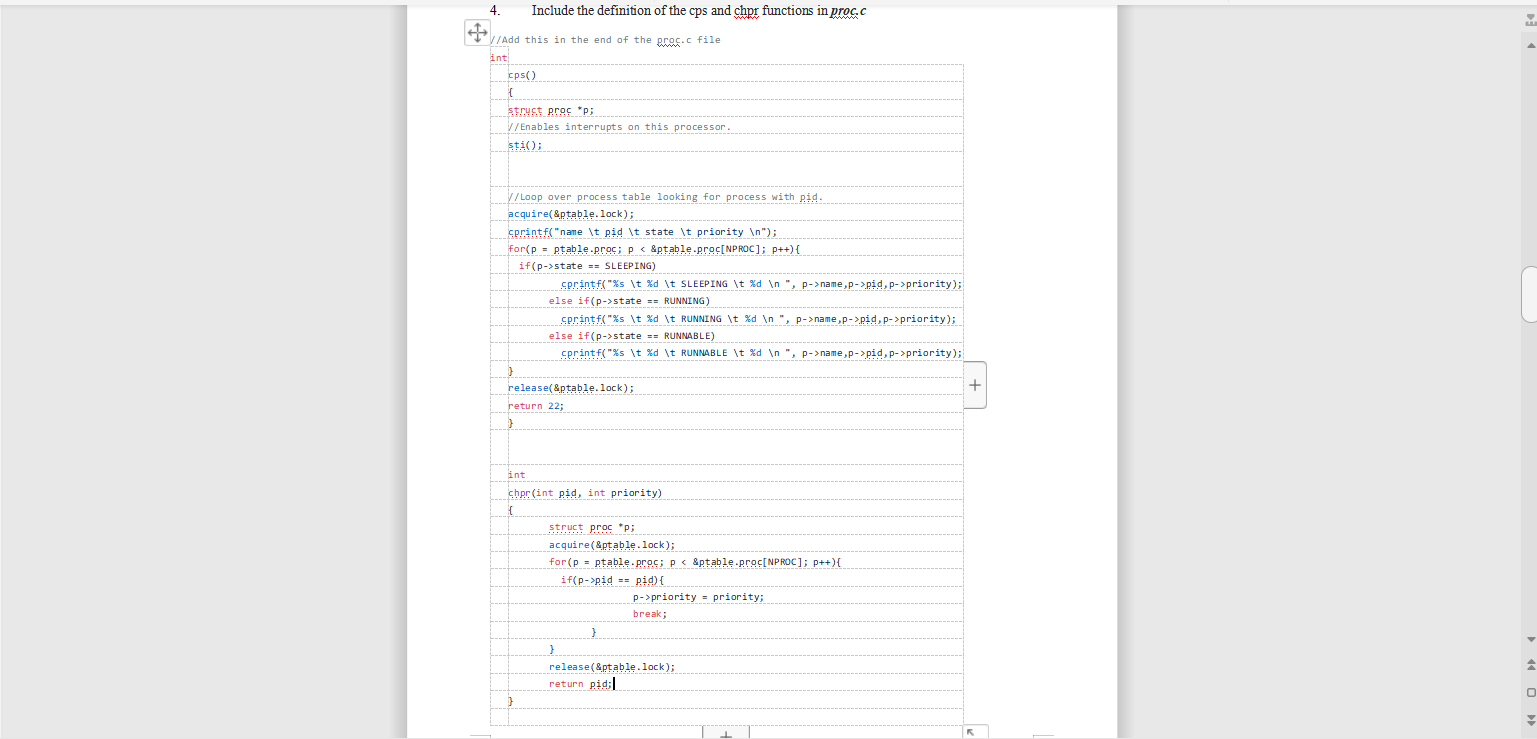Click the 'cps()' function name
This screenshot has width=1537, height=739.
pyautogui.click(x=520, y=74)
